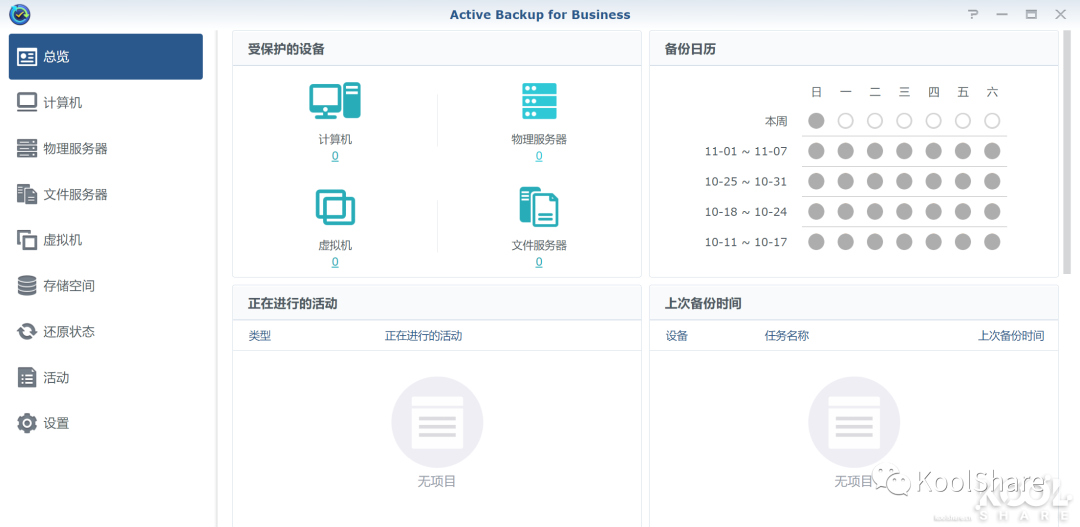Click the filled Sunday dot for 本周
Image resolution: width=1080 pixels, height=527 pixels.
816,121
